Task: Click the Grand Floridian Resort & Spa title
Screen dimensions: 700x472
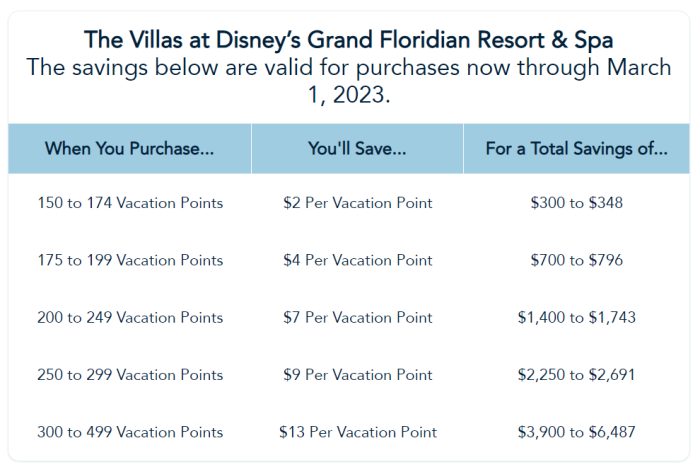Action: [x=349, y=40]
